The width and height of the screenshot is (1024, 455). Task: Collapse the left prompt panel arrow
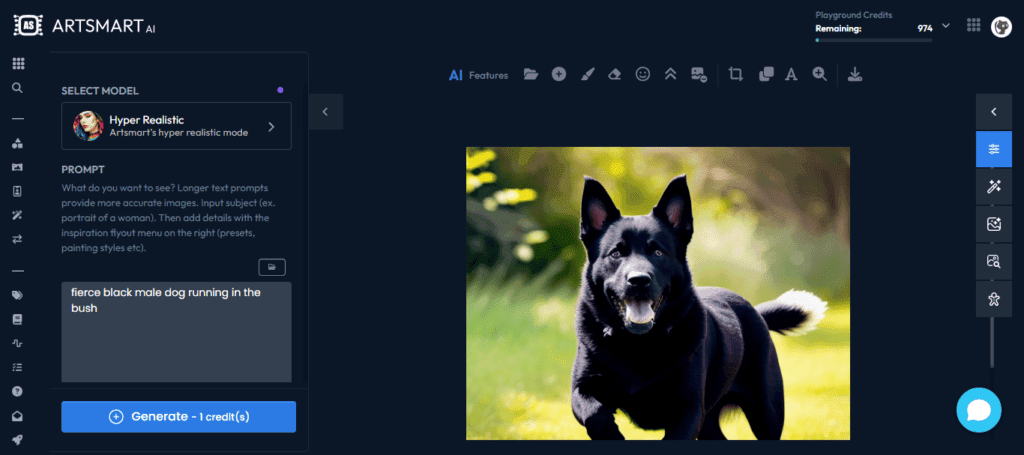click(325, 112)
